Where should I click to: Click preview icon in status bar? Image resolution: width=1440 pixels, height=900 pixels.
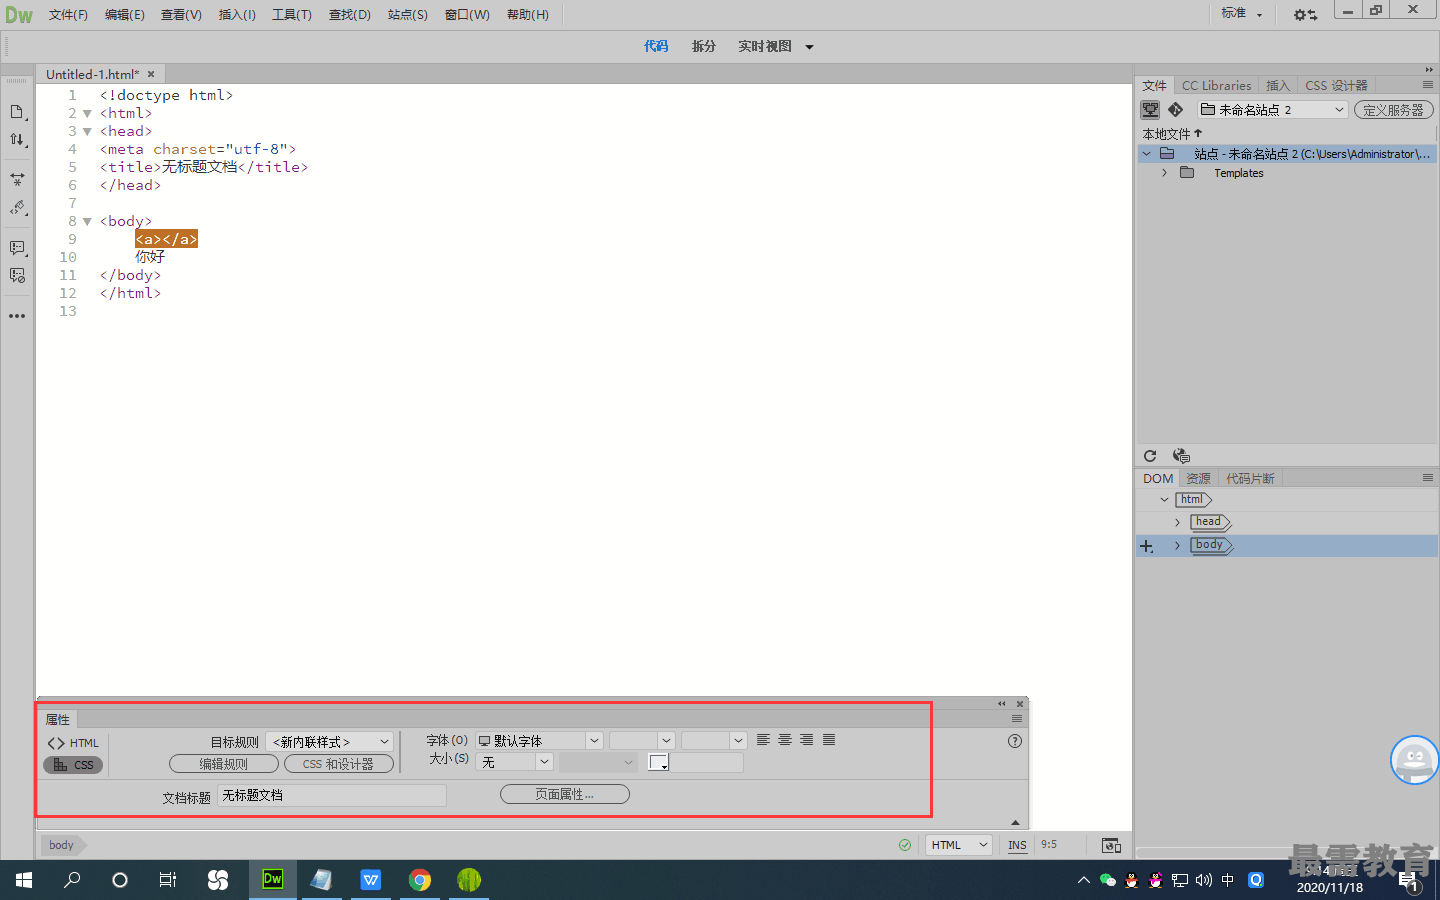(x=1111, y=846)
